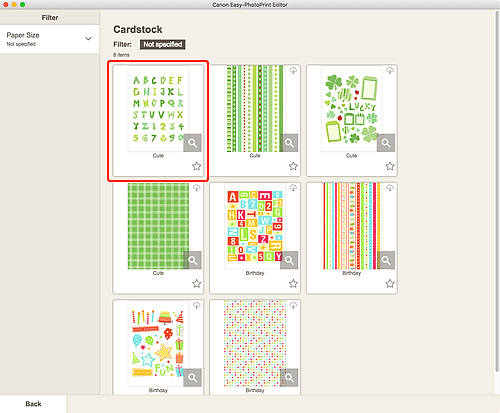Favorite the multicolor striped Birthday template
The height and width of the screenshot is (413, 500).
(390, 283)
